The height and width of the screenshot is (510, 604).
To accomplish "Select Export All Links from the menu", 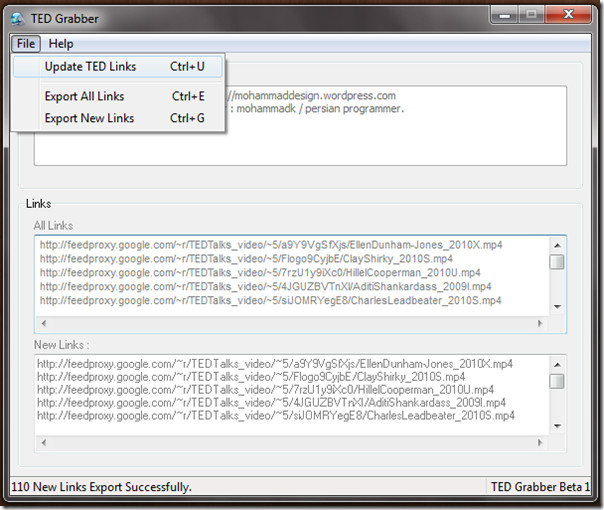I will pos(118,96).
